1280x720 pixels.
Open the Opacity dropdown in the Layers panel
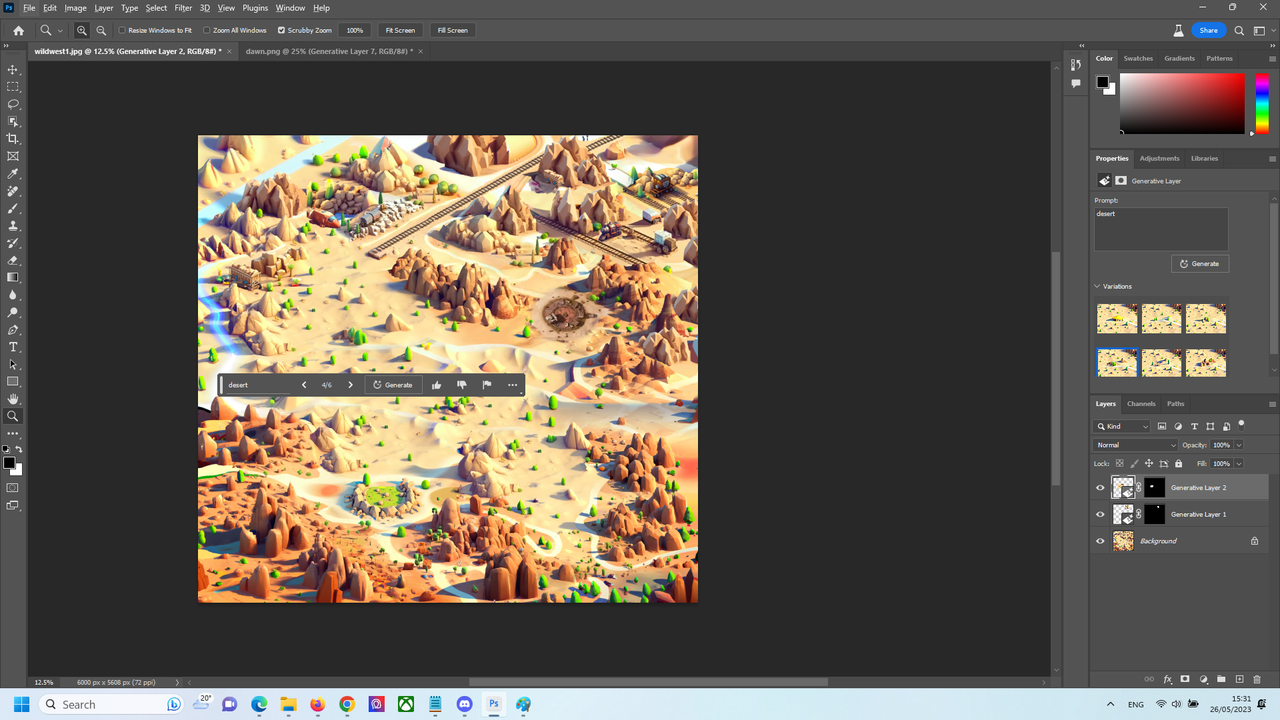pos(1239,445)
